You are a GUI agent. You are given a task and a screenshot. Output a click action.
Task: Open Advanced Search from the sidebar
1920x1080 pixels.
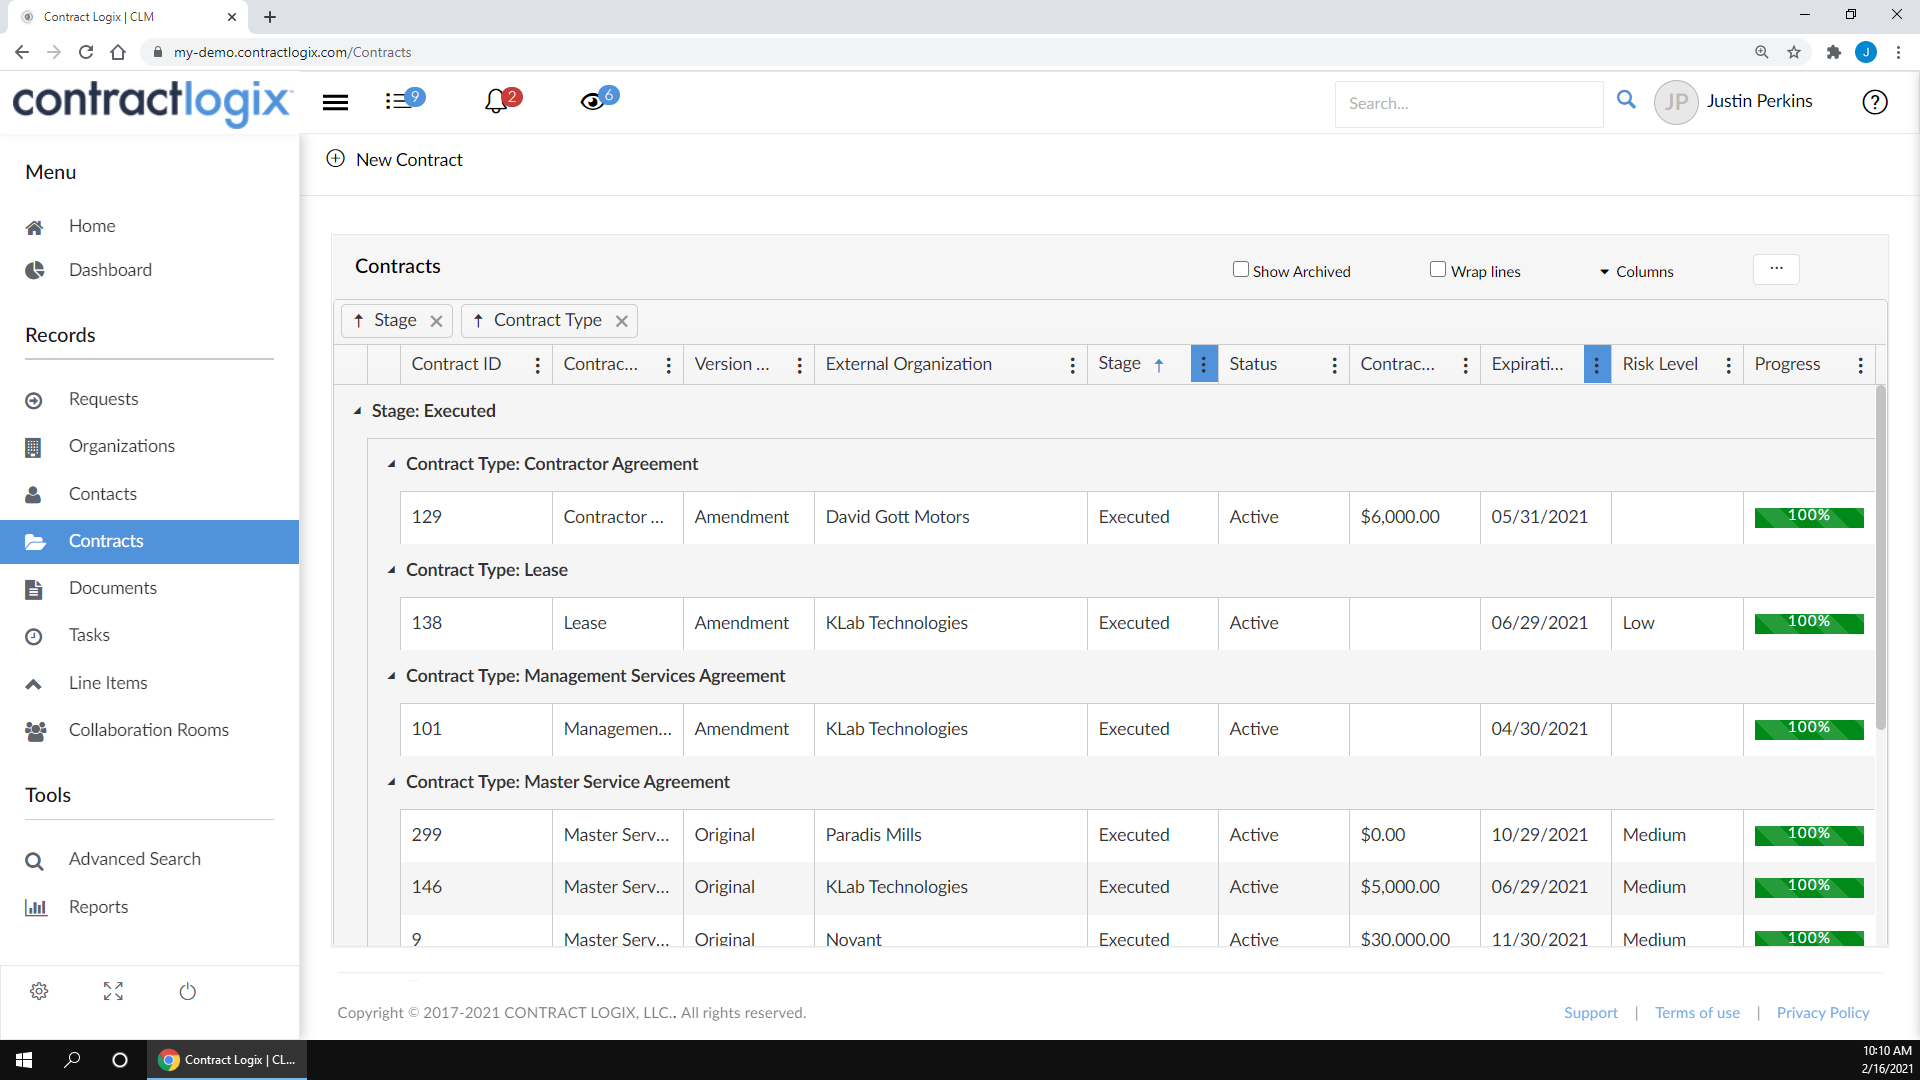pos(135,859)
